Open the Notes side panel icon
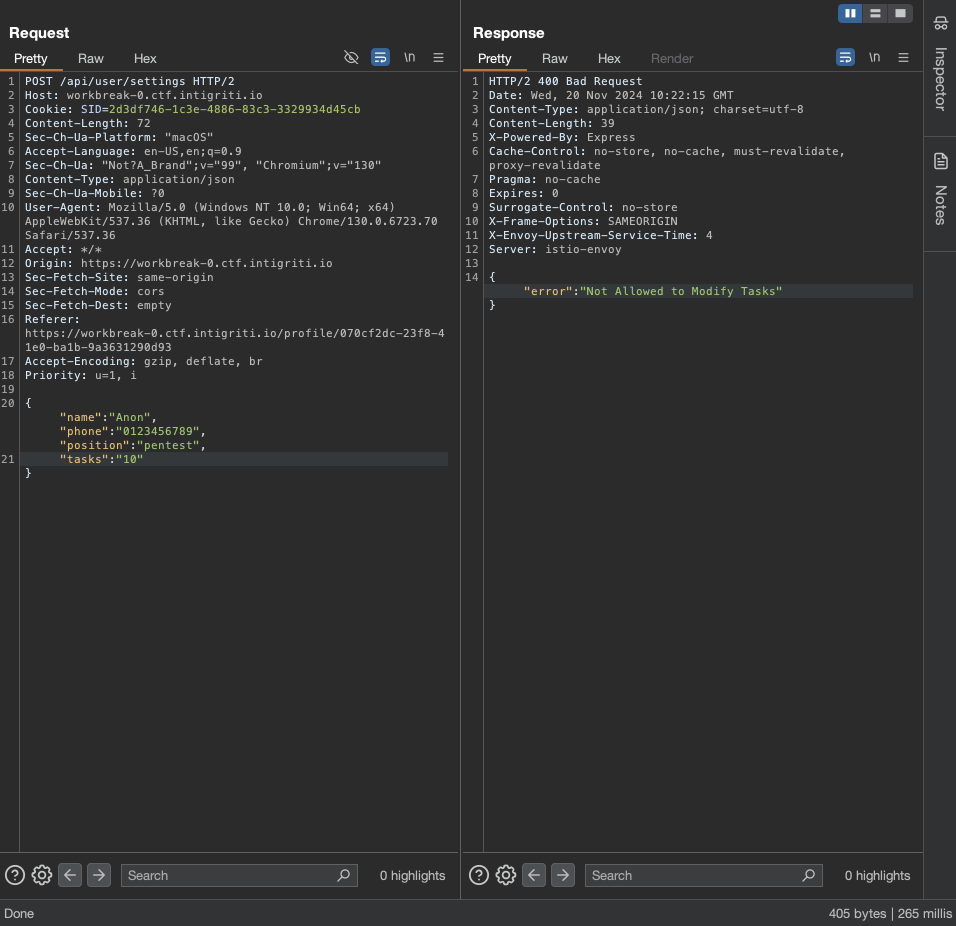Screen dimensions: 956x926 (x=941, y=162)
